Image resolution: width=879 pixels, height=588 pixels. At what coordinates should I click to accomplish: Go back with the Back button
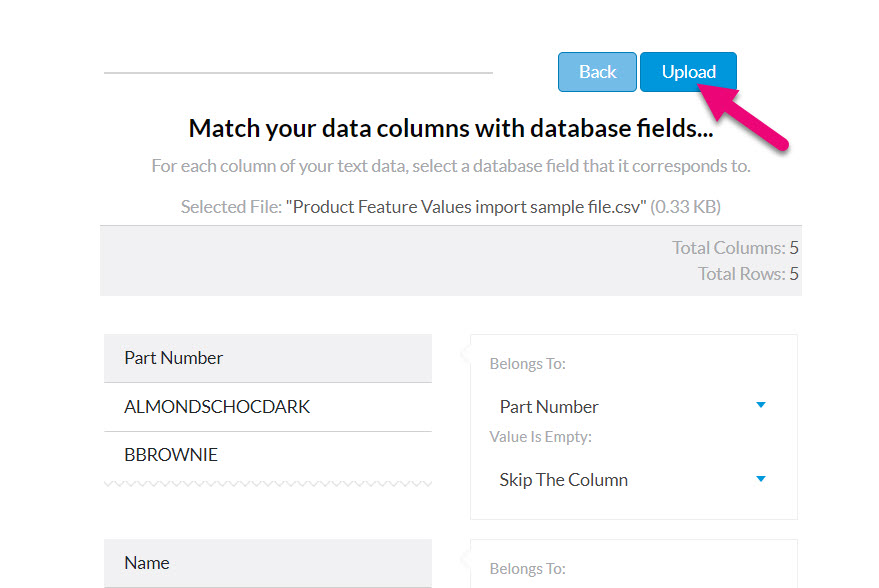point(597,72)
